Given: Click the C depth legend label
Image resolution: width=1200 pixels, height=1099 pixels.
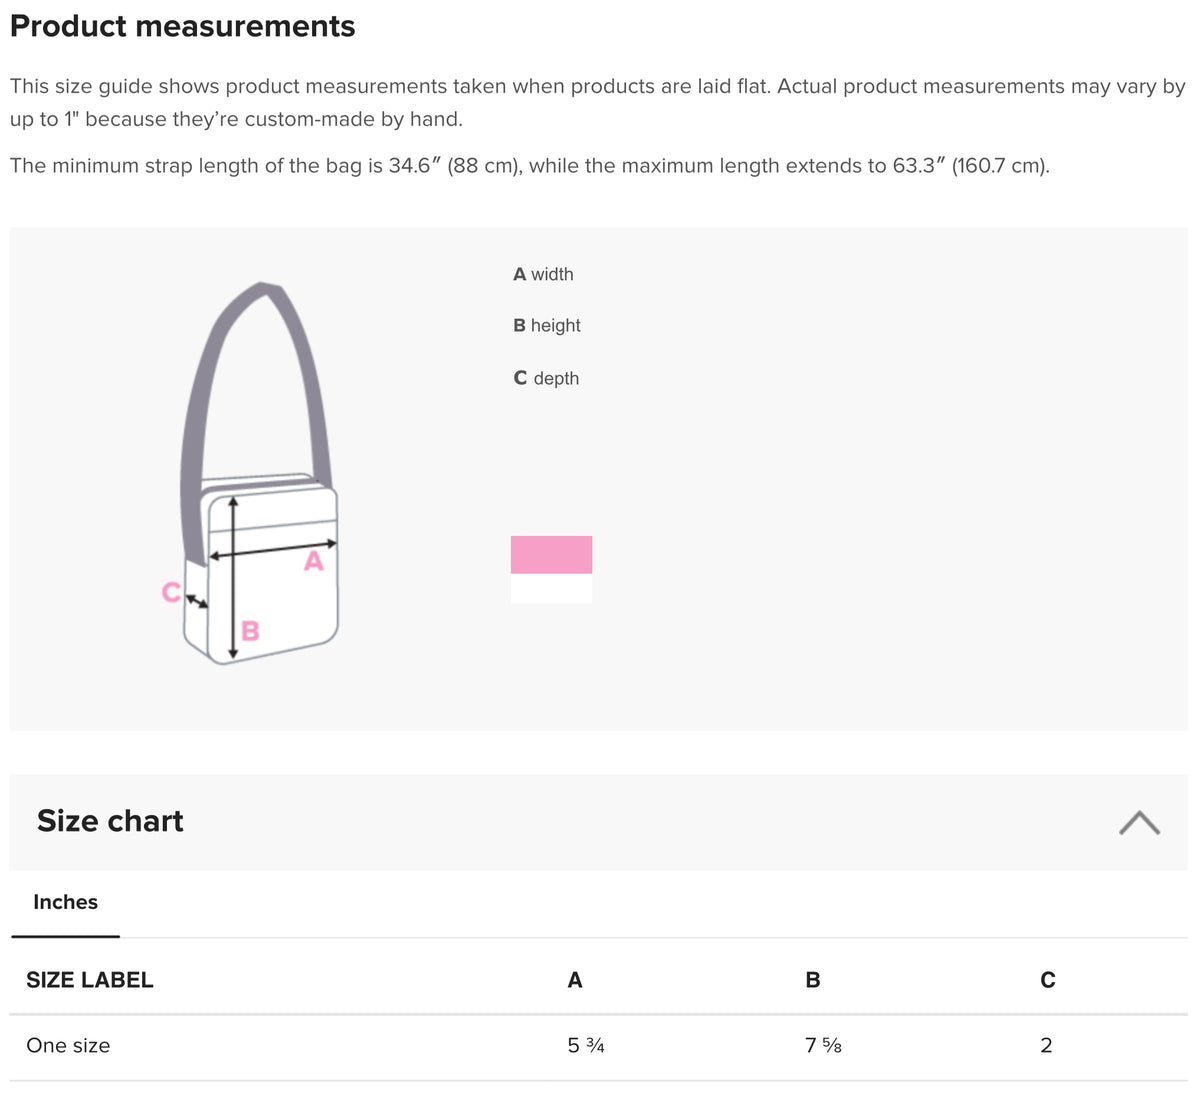Looking at the screenshot, I should (546, 378).
